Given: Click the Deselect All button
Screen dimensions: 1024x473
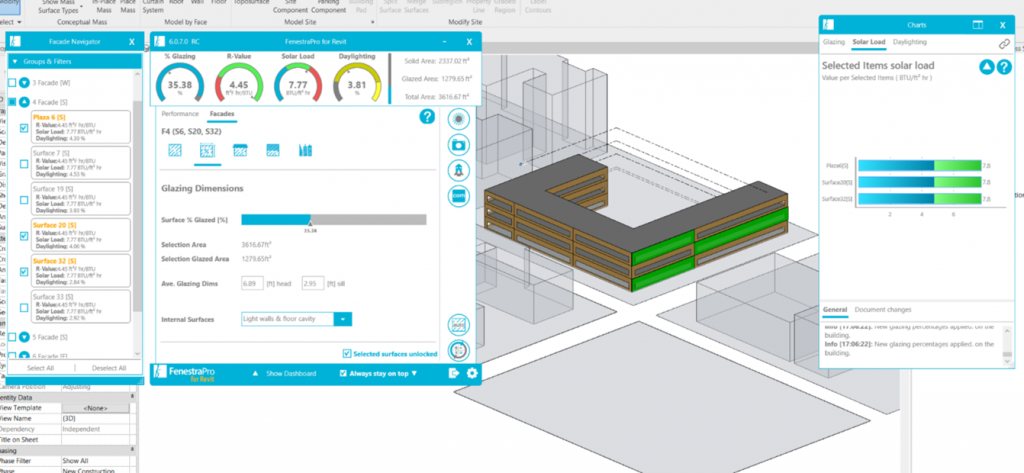Looking at the screenshot, I should [109, 368].
